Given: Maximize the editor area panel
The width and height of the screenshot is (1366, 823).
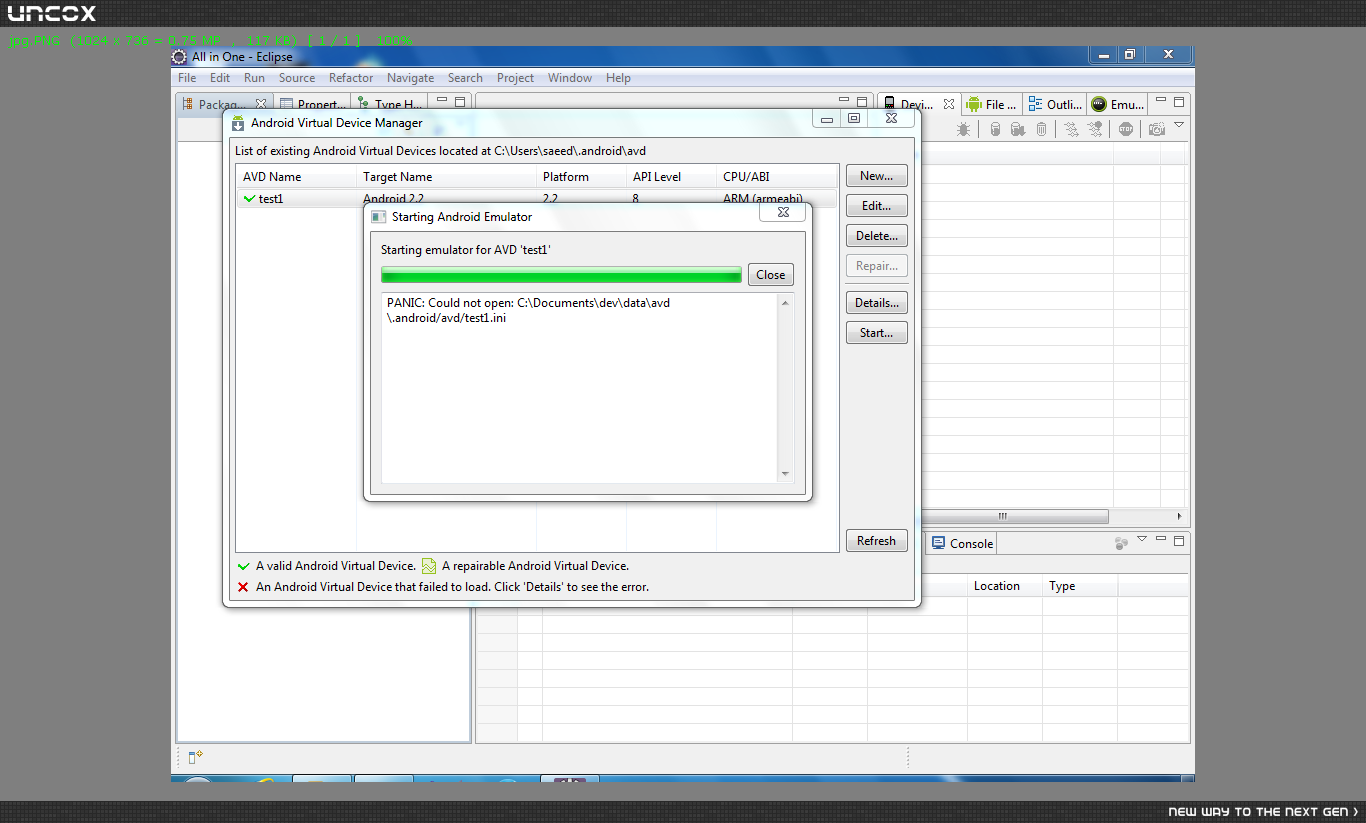Looking at the screenshot, I should coord(863,102).
